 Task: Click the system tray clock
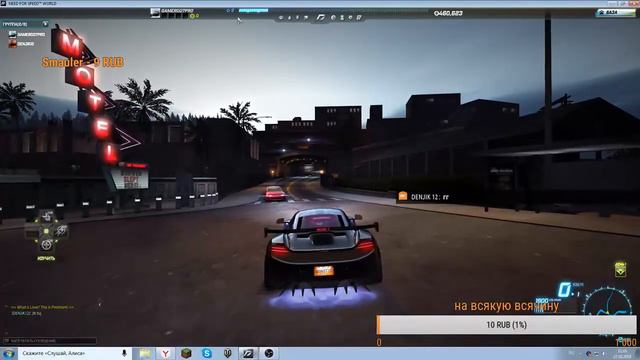point(622,353)
